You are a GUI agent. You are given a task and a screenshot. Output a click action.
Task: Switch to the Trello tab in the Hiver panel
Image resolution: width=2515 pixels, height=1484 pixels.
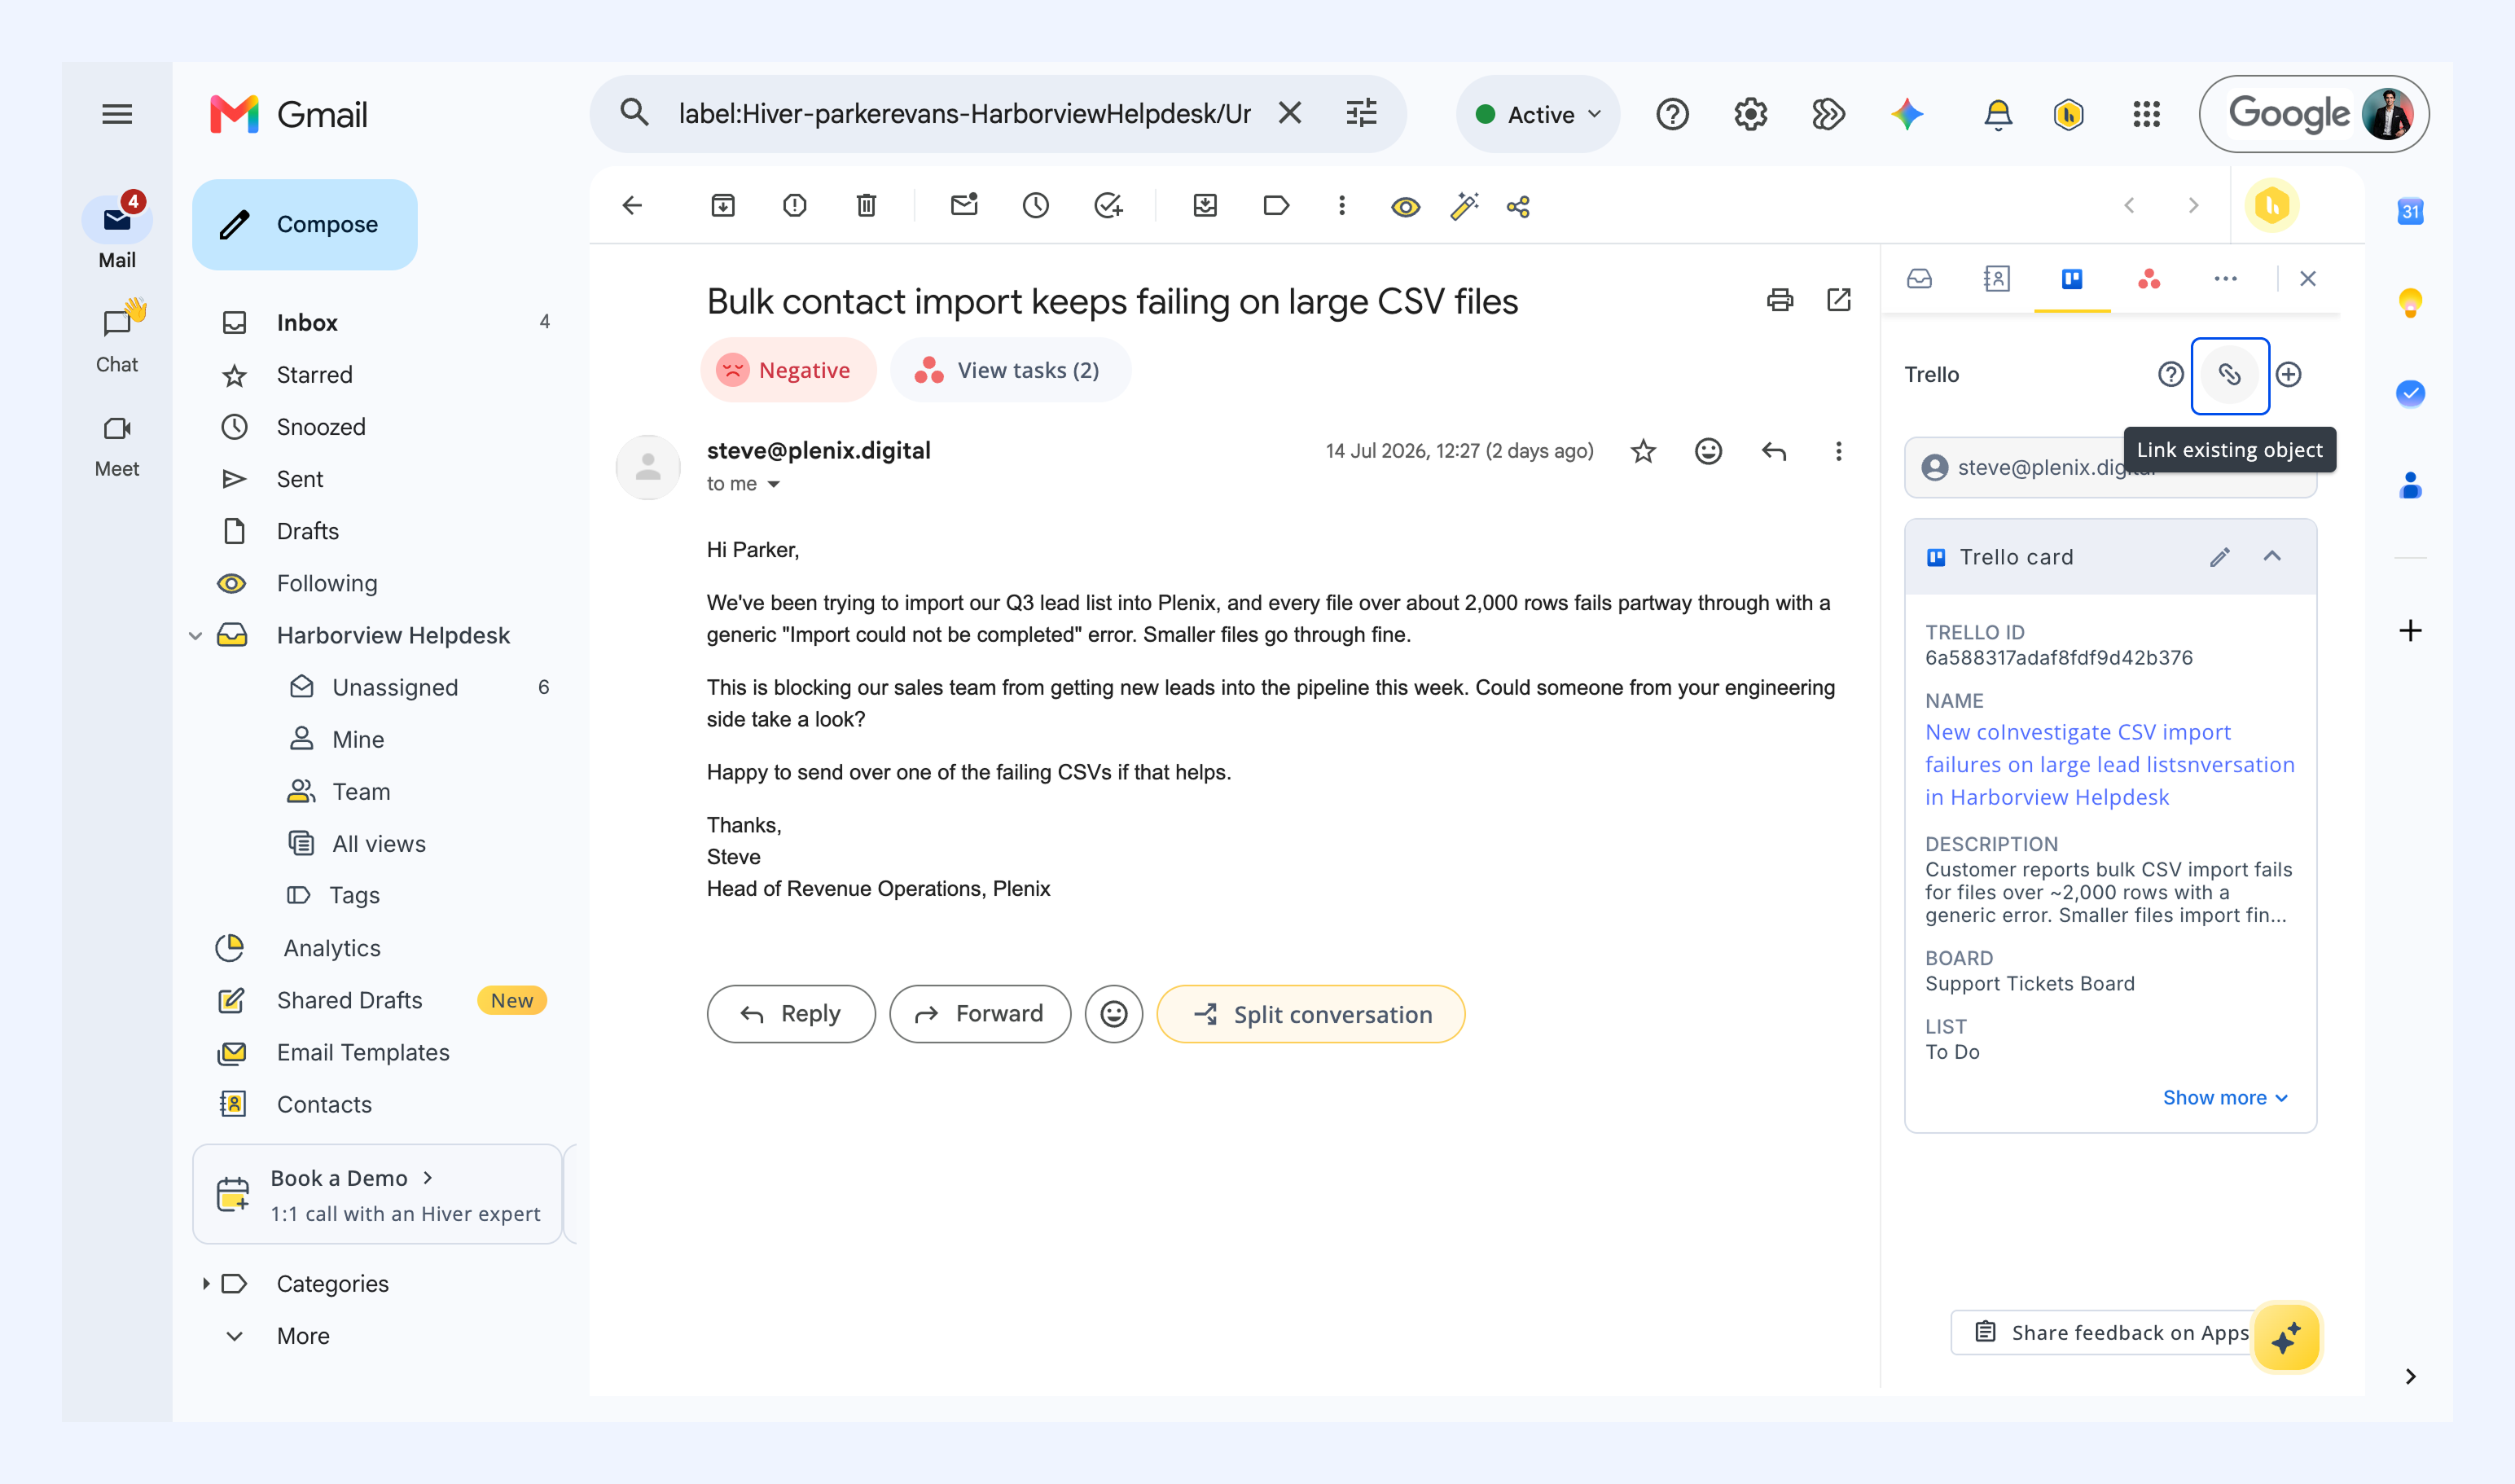pos(2072,279)
